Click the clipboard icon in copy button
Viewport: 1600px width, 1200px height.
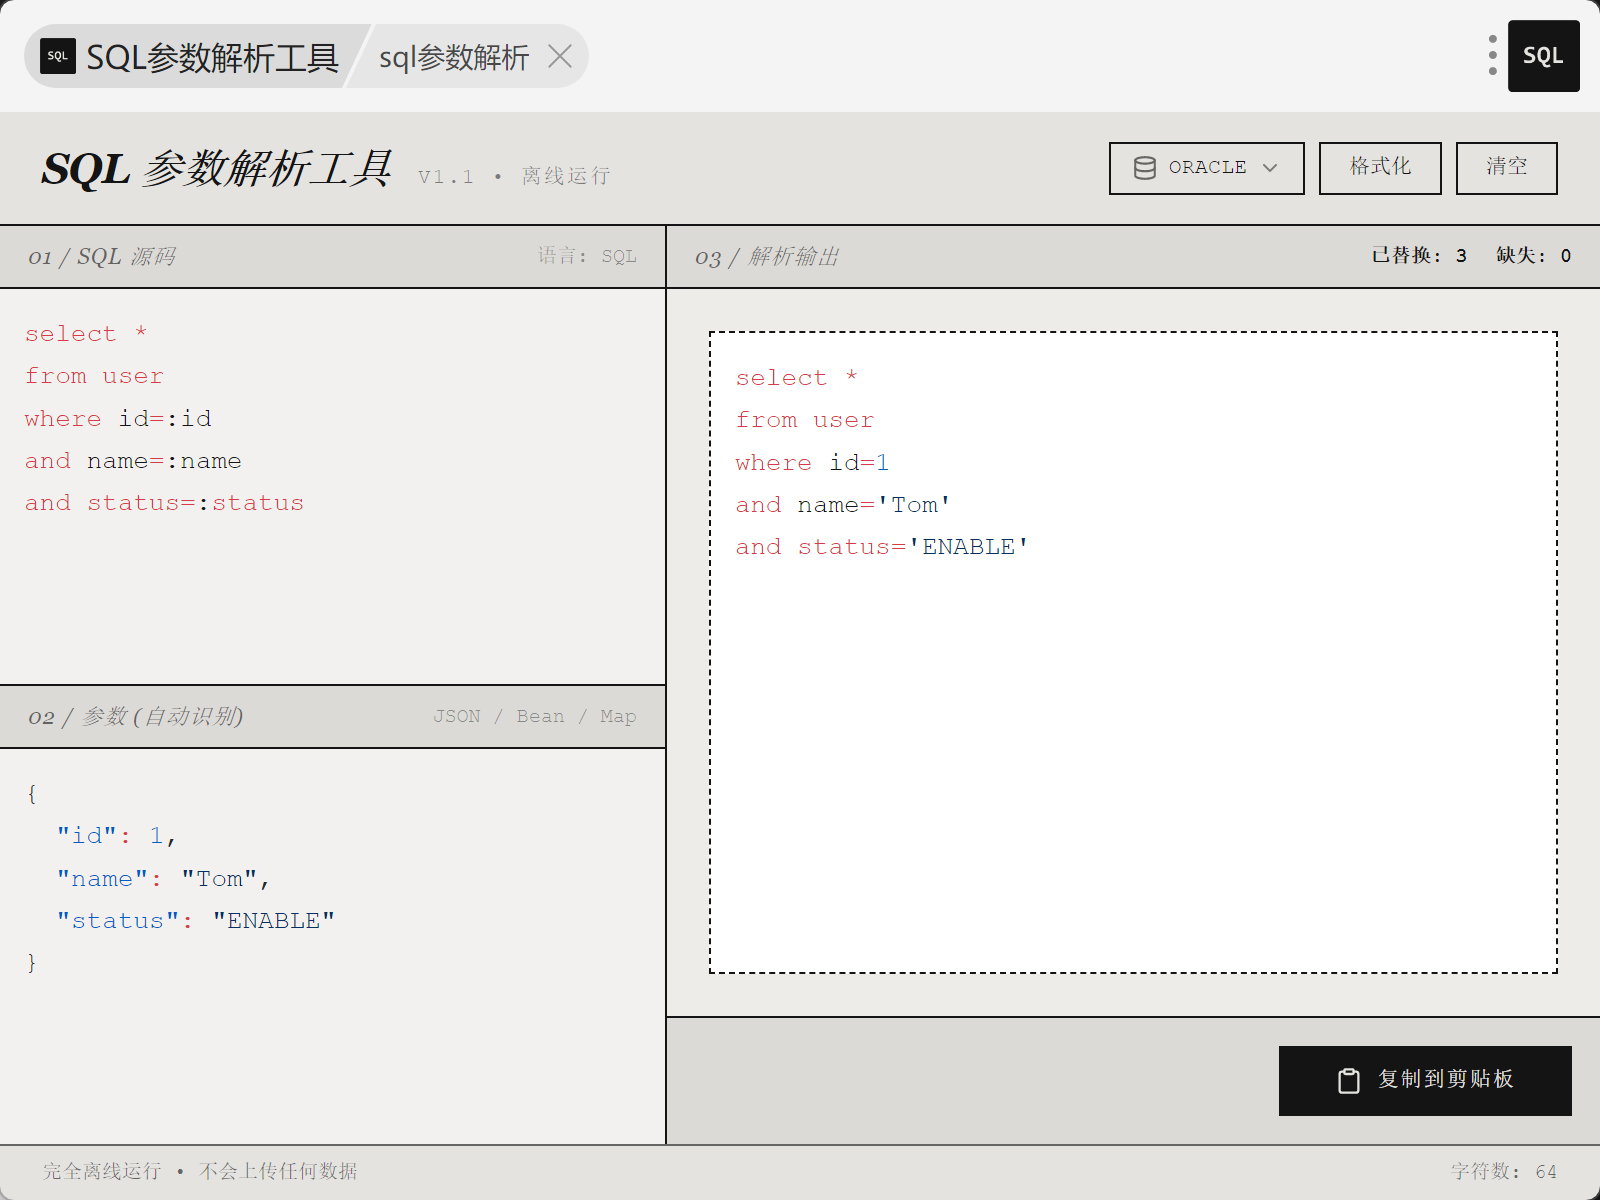[x=1349, y=1081]
